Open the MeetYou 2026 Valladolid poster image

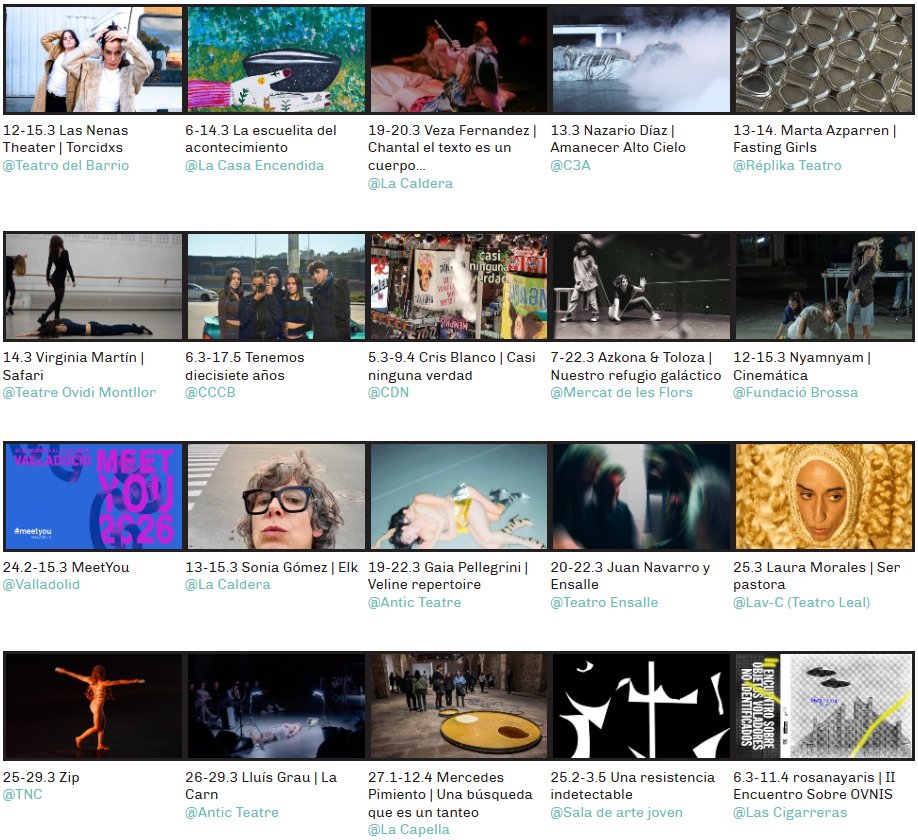click(94, 496)
